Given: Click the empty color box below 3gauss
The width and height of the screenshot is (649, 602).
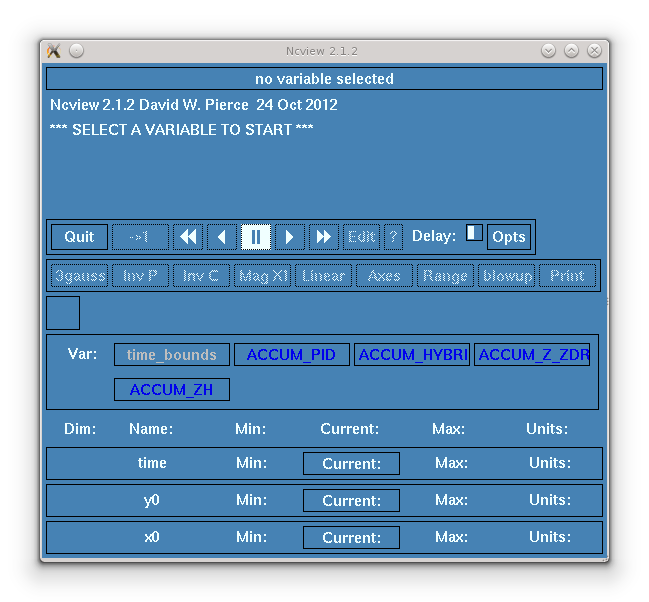Looking at the screenshot, I should coord(63,313).
